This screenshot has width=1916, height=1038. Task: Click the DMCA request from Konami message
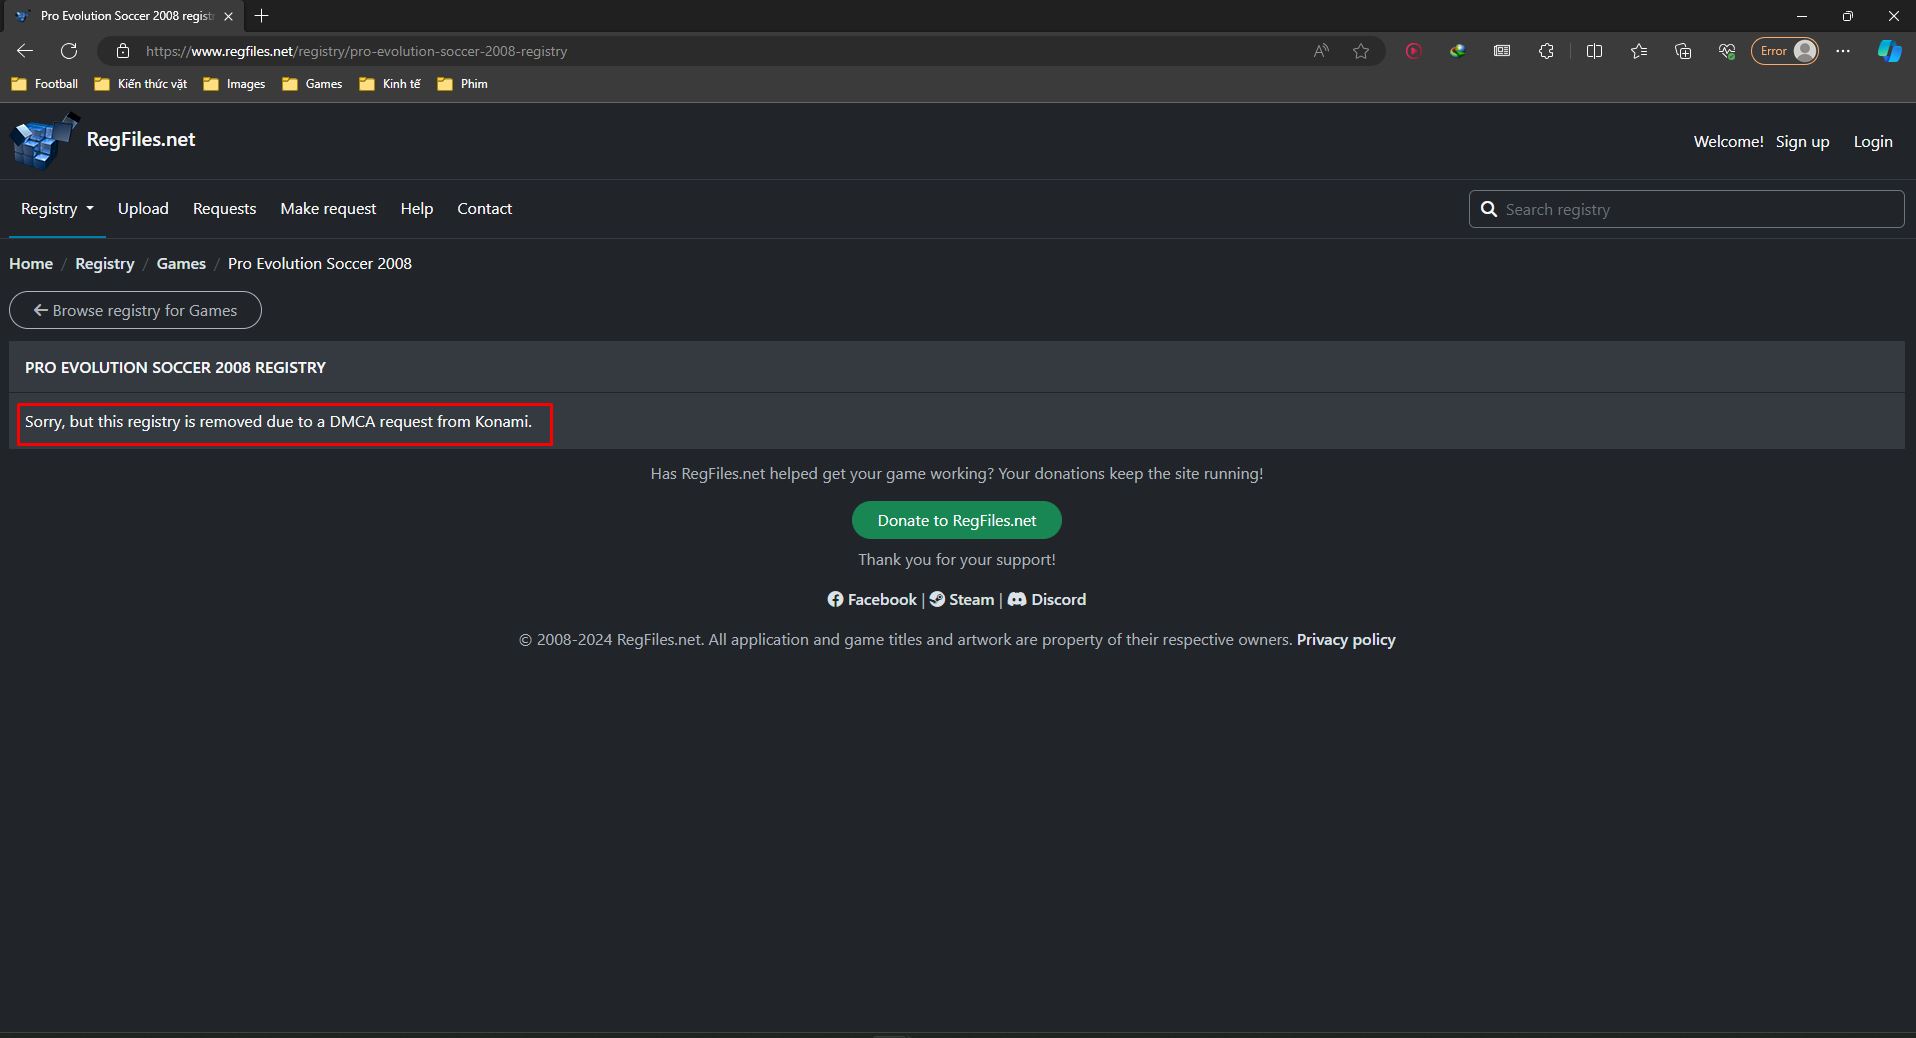[x=279, y=422]
